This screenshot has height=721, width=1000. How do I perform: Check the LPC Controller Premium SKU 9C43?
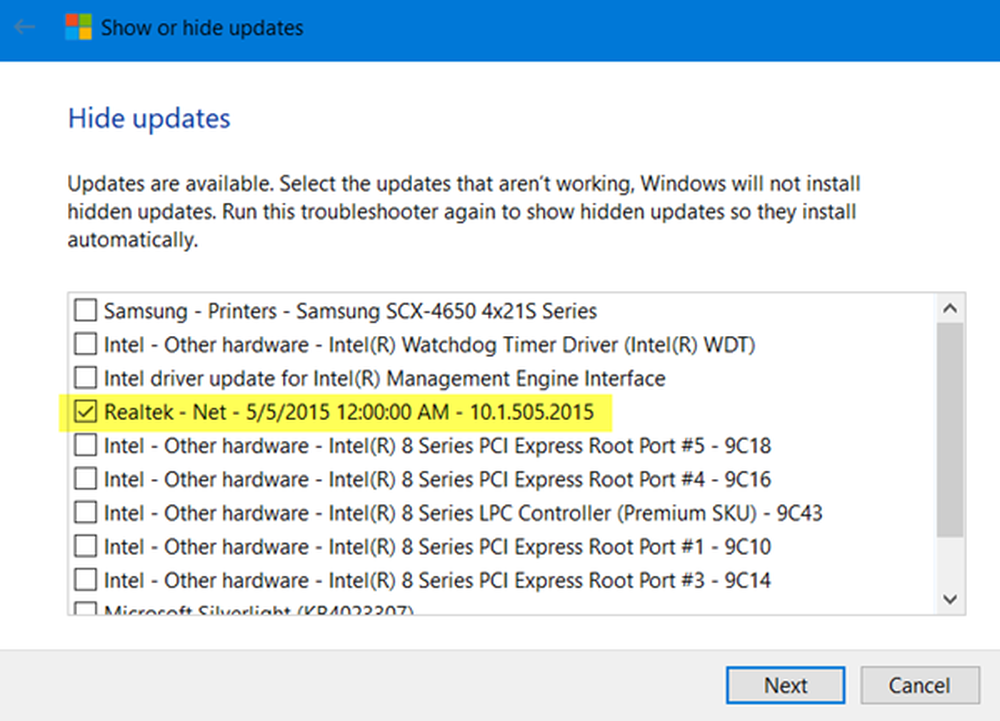pyautogui.click(x=85, y=513)
